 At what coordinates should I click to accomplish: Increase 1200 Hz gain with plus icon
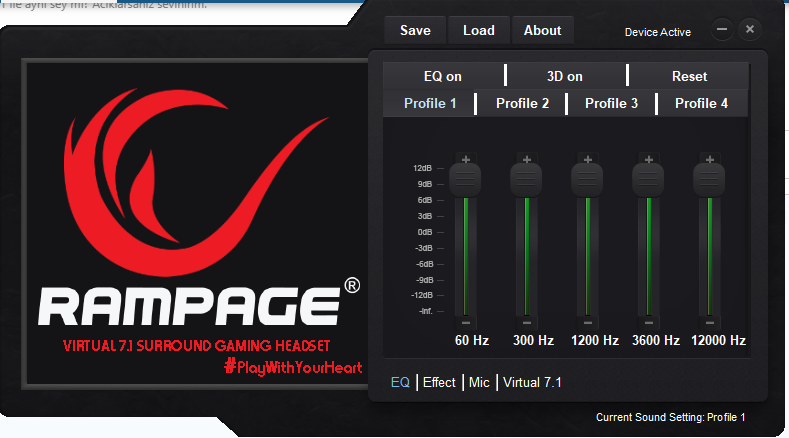click(588, 159)
